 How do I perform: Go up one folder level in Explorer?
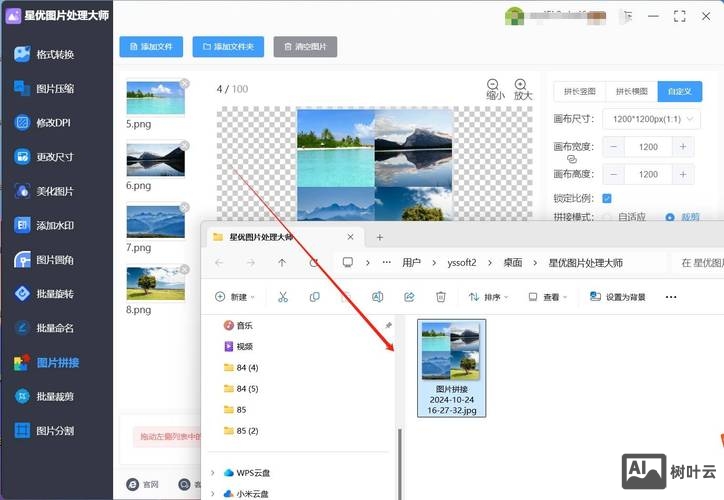pyautogui.click(x=282, y=263)
